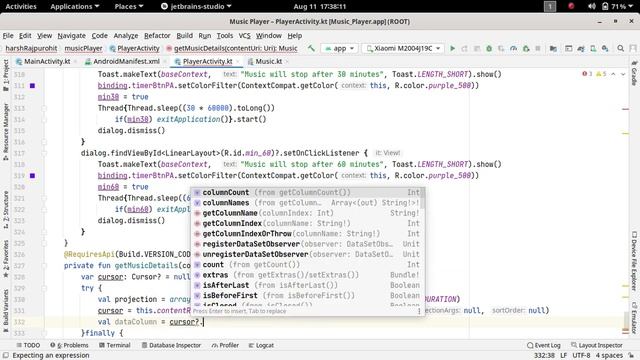This screenshot has height=360, width=640.
Task: Open the Profile app gauge icon
Action: (513, 48)
